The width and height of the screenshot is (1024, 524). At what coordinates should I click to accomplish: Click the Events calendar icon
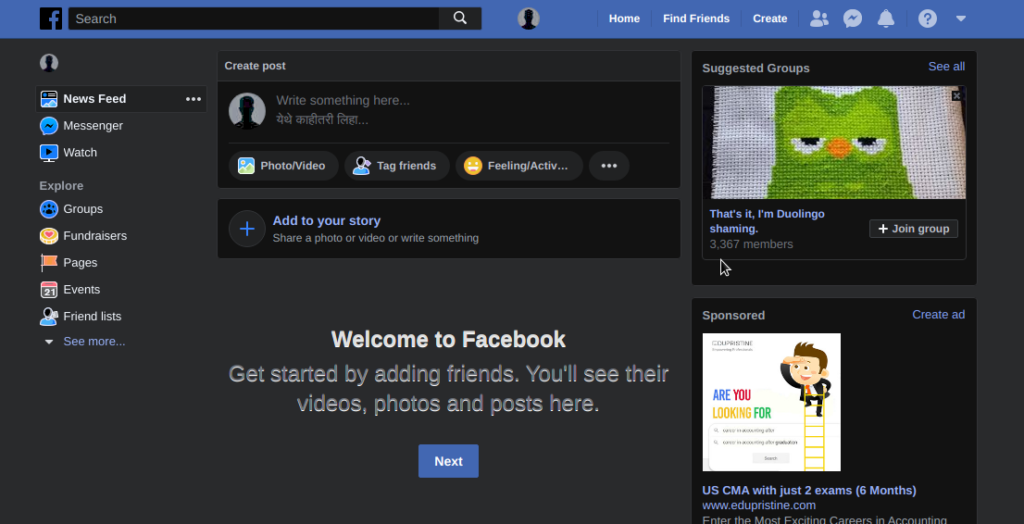(49, 289)
